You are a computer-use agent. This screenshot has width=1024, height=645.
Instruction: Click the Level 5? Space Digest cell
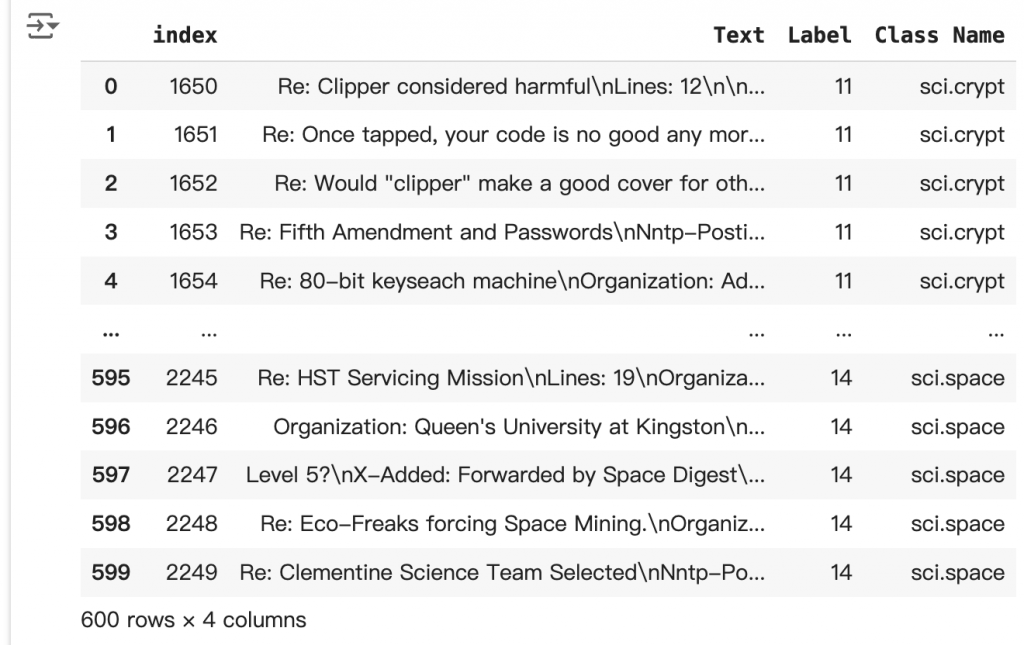coord(505,475)
